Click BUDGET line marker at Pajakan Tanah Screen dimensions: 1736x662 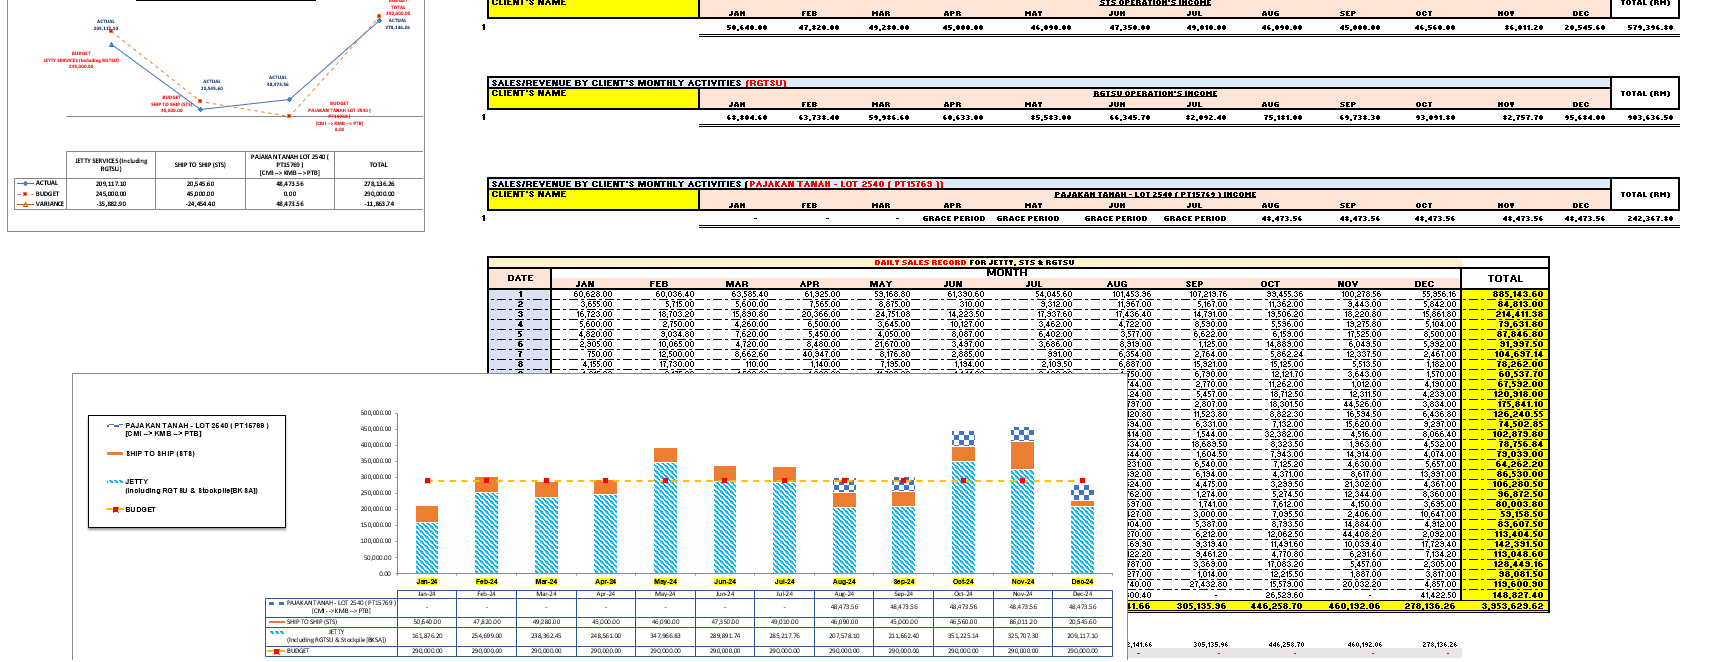[290, 116]
